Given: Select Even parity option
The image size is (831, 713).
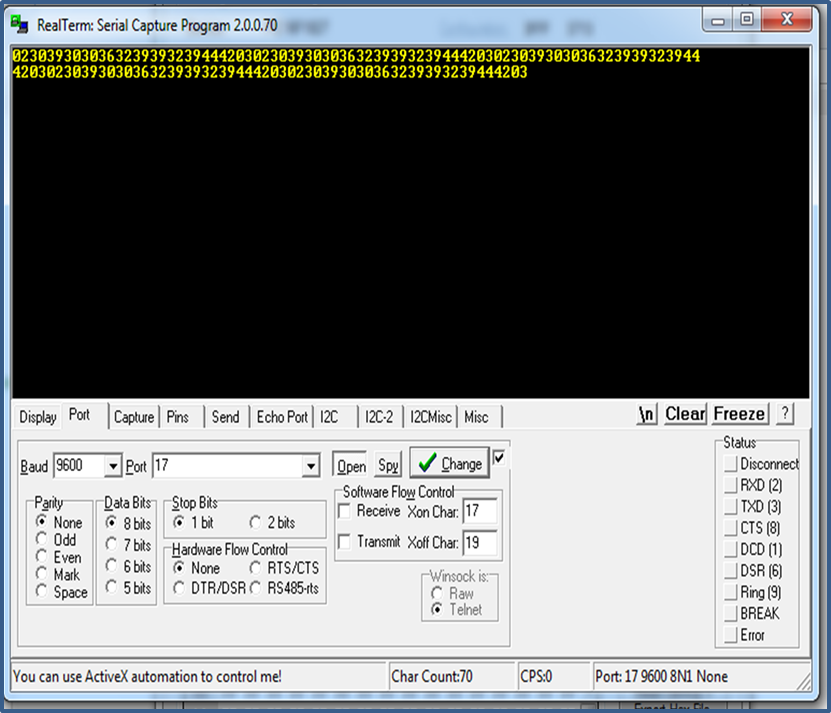Looking at the screenshot, I should pyautogui.click(x=58, y=557).
